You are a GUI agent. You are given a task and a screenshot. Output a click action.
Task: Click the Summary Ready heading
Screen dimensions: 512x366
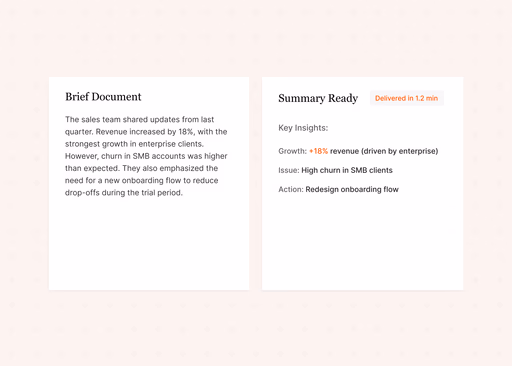(318, 98)
